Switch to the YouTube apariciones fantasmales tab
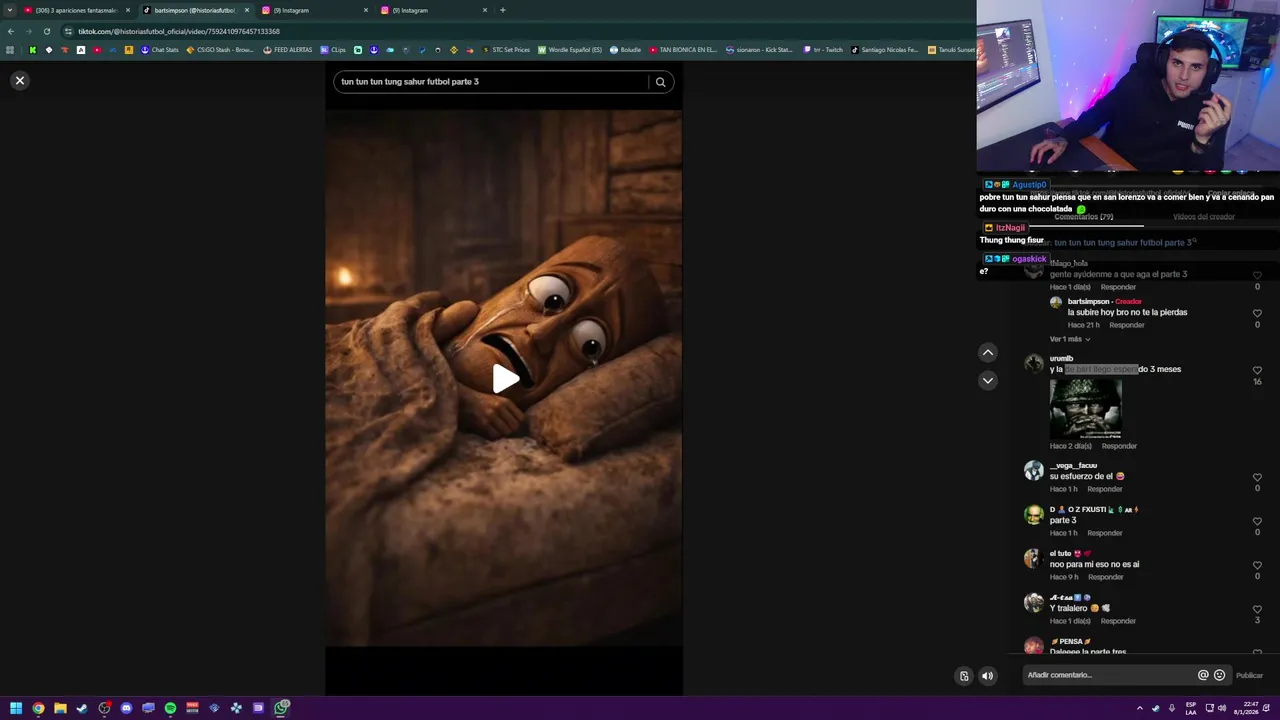This screenshot has height=720, width=1280. (x=76, y=10)
